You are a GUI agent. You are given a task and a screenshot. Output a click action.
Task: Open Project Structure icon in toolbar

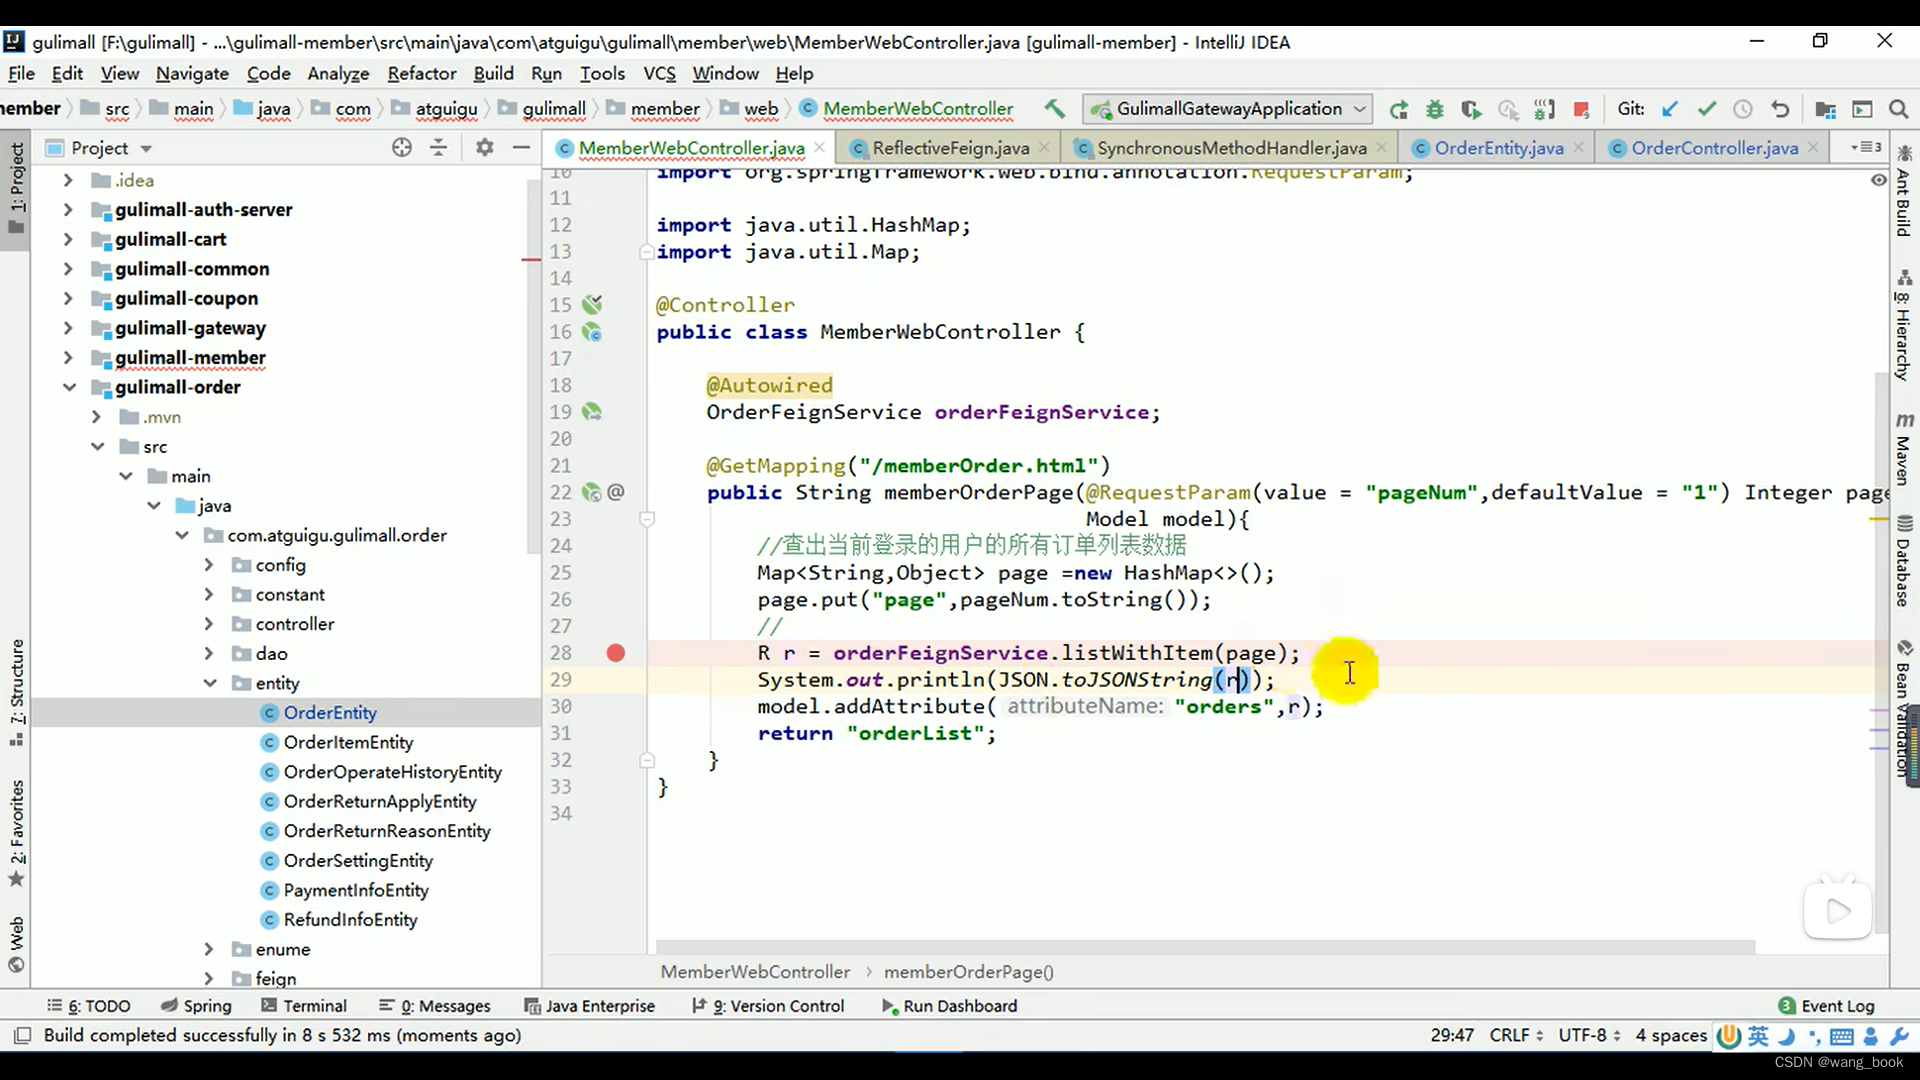point(1825,109)
